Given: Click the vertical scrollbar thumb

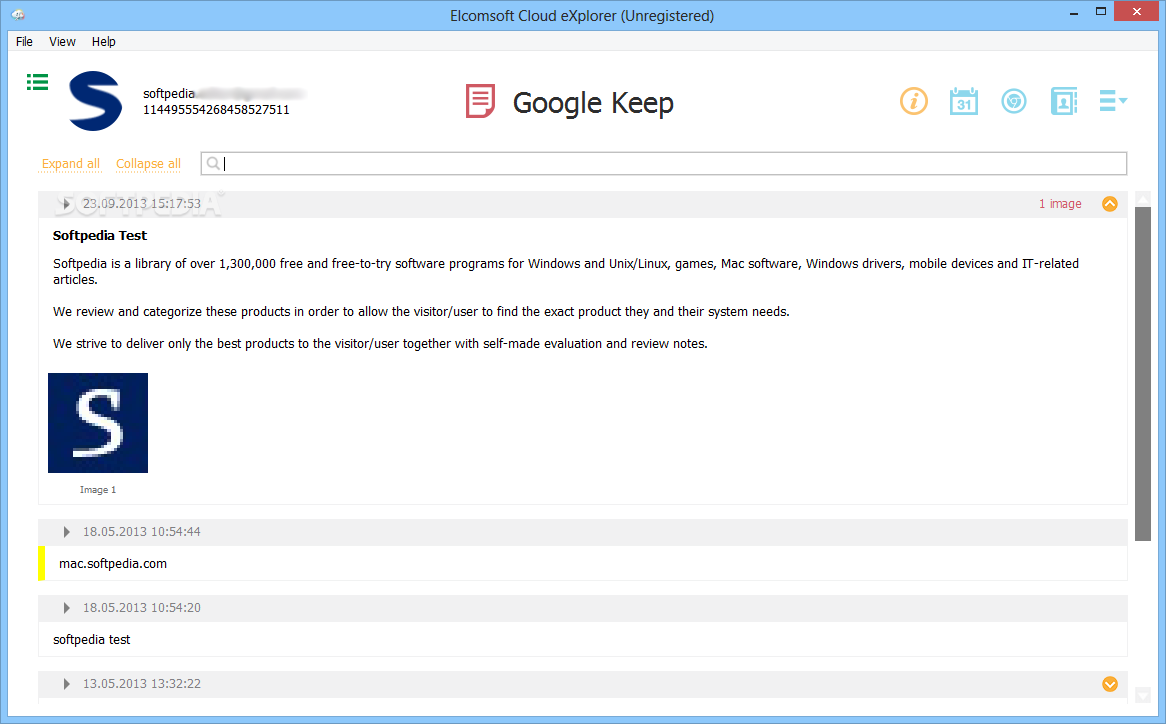Looking at the screenshot, I should [1143, 374].
